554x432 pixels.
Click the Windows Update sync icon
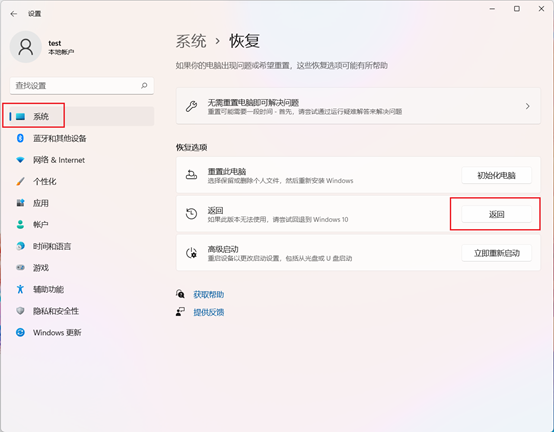coord(20,332)
